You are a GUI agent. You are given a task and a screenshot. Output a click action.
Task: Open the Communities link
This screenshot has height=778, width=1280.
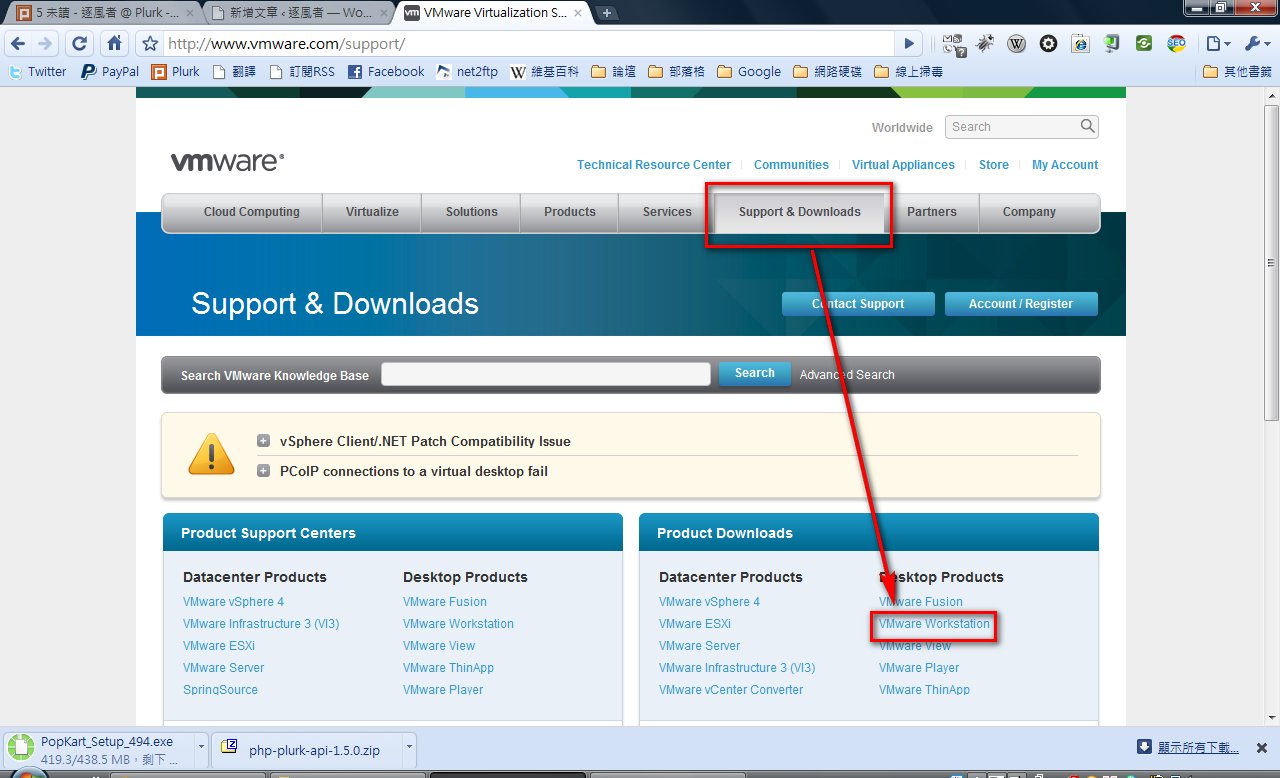(791, 165)
